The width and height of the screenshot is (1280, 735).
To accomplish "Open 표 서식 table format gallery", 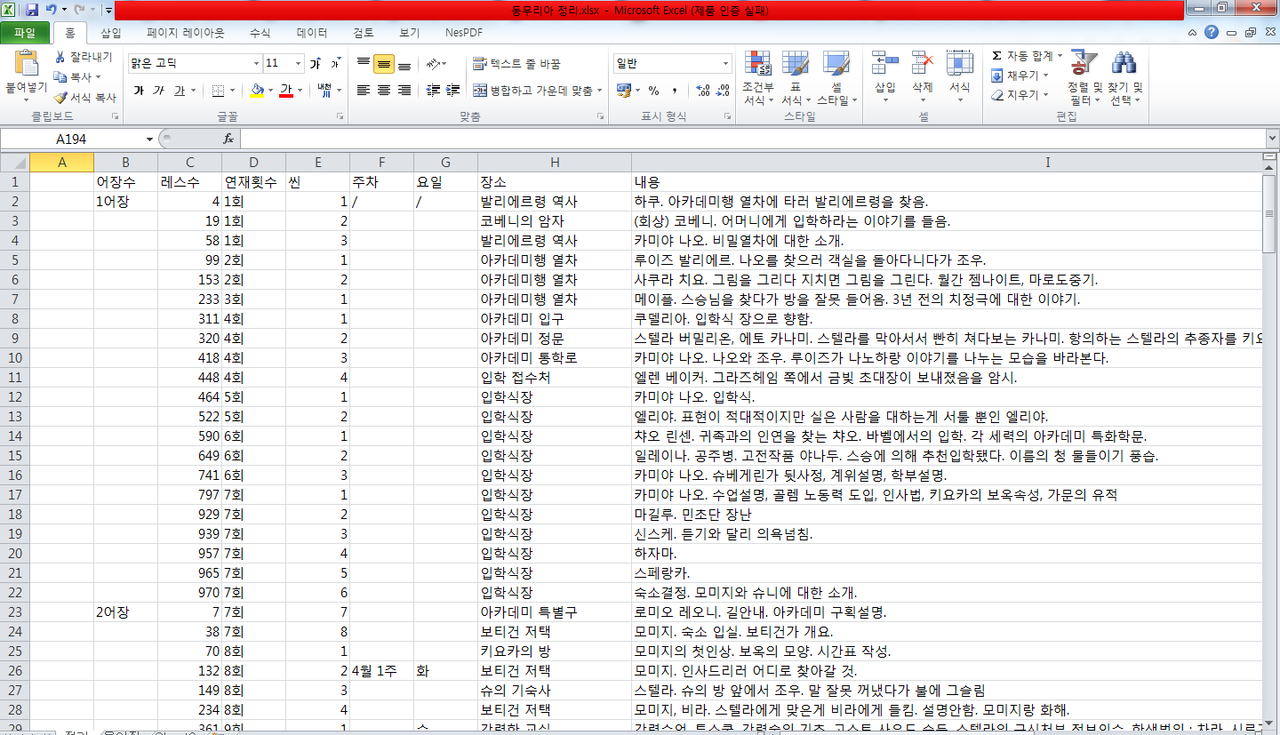I will (795, 79).
